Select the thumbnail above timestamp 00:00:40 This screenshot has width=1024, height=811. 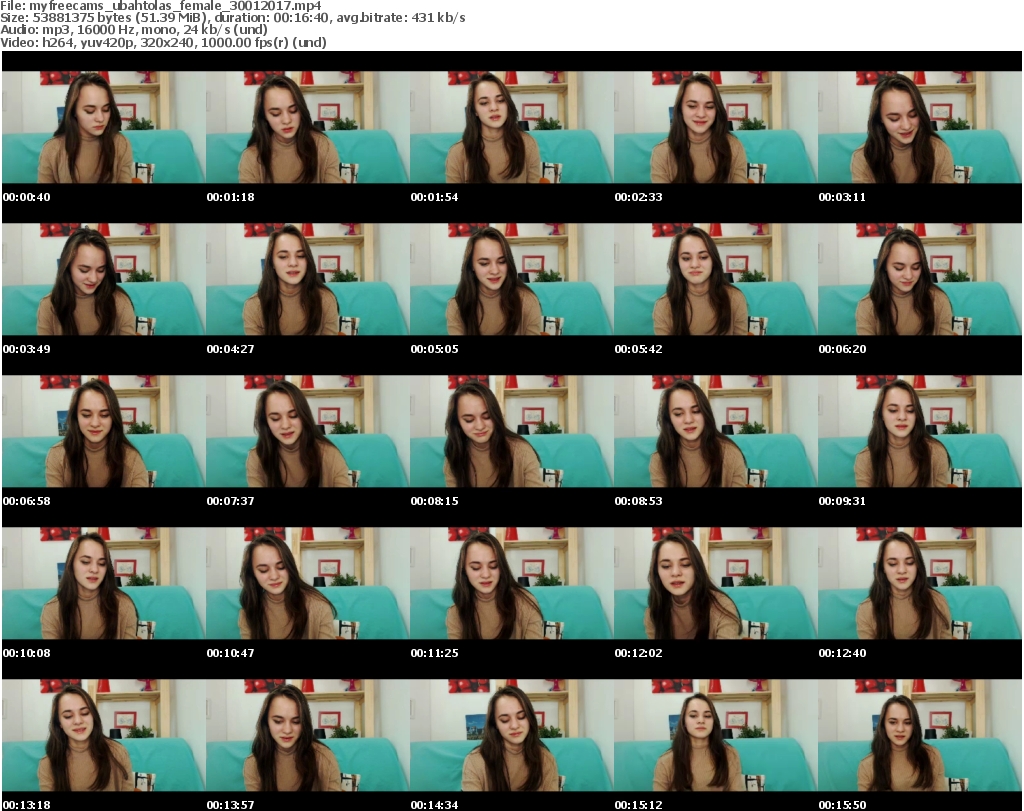click(104, 127)
